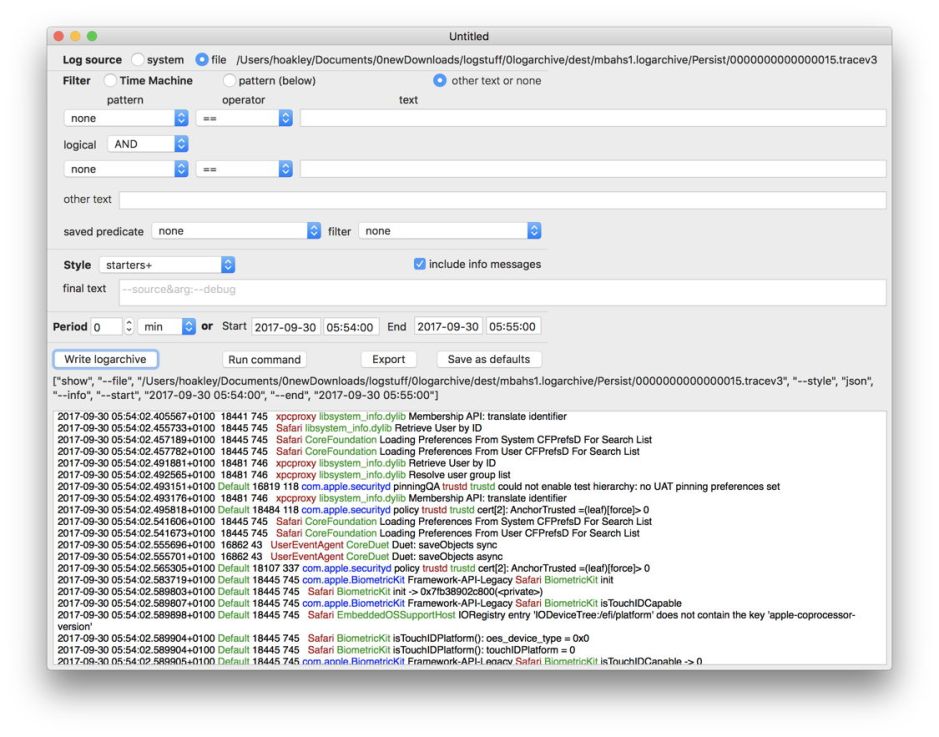Click into the other text input field
Image resolution: width=939 pixels, height=737 pixels.
(502, 200)
